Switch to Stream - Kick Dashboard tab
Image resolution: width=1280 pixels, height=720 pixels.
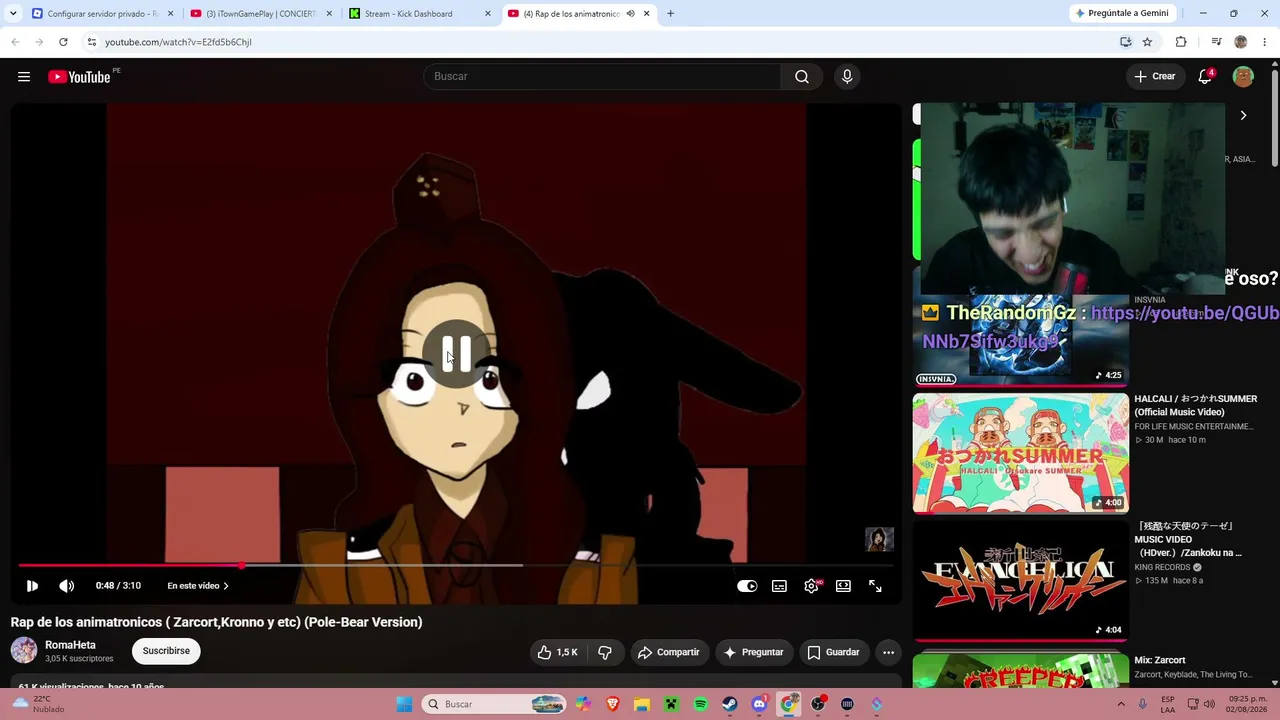click(x=420, y=14)
